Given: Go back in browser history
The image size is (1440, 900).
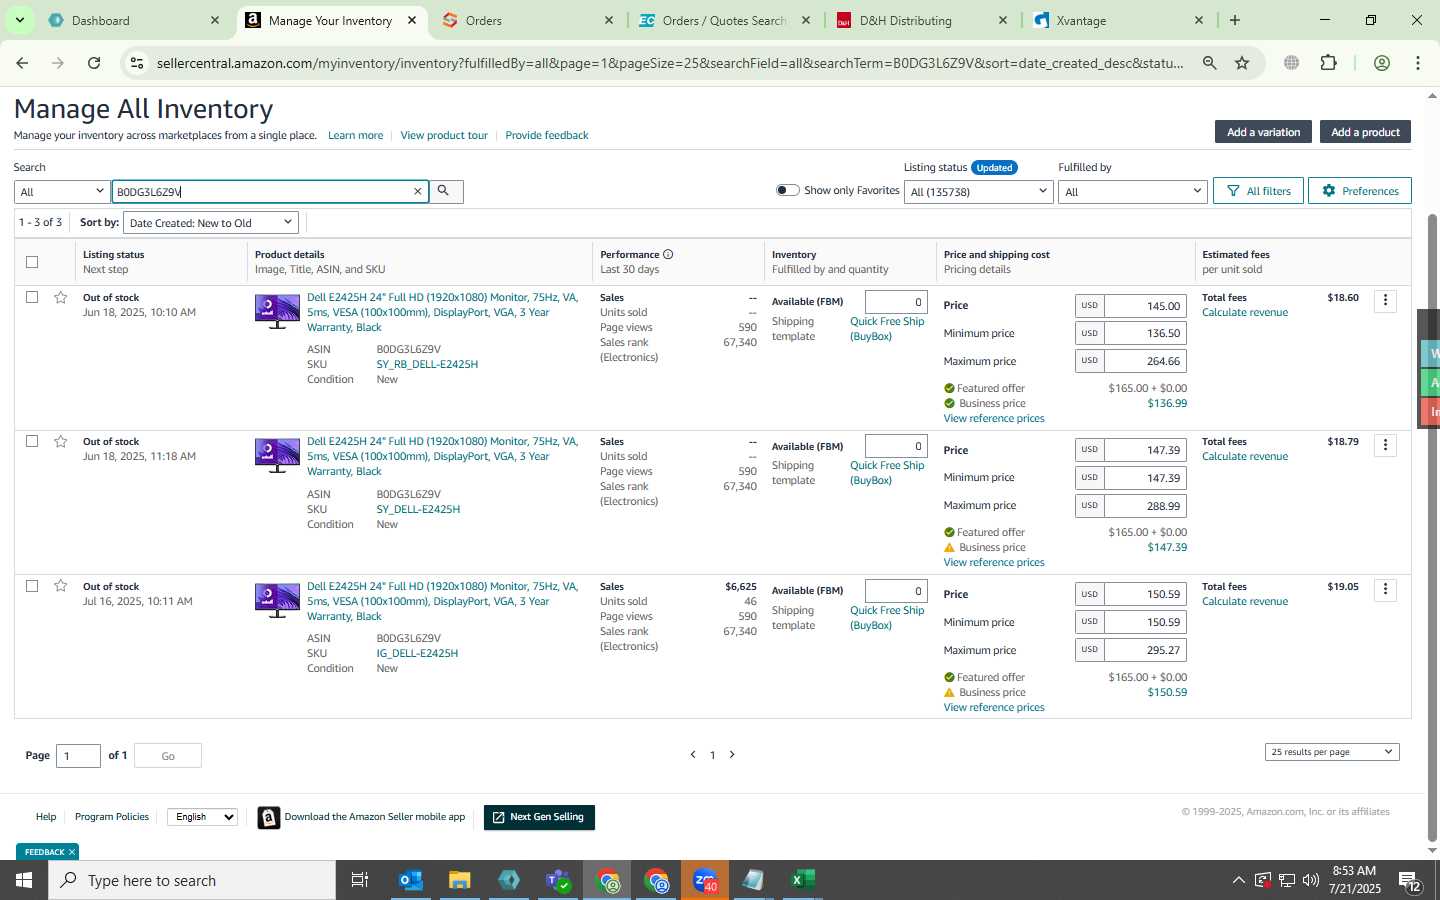Looking at the screenshot, I should click(x=22, y=63).
